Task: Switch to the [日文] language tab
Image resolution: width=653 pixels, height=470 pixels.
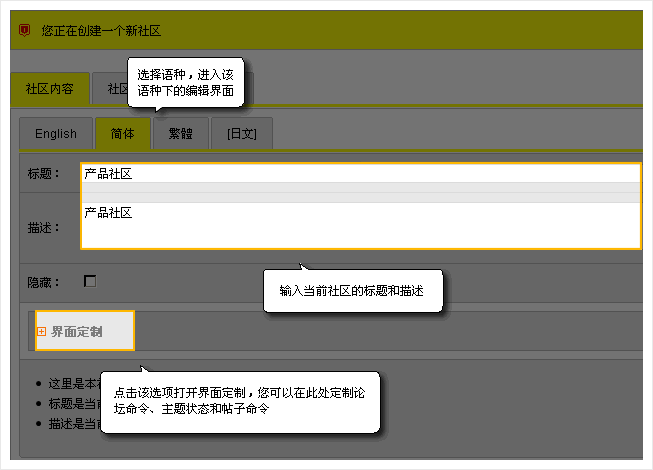Action: click(x=242, y=133)
